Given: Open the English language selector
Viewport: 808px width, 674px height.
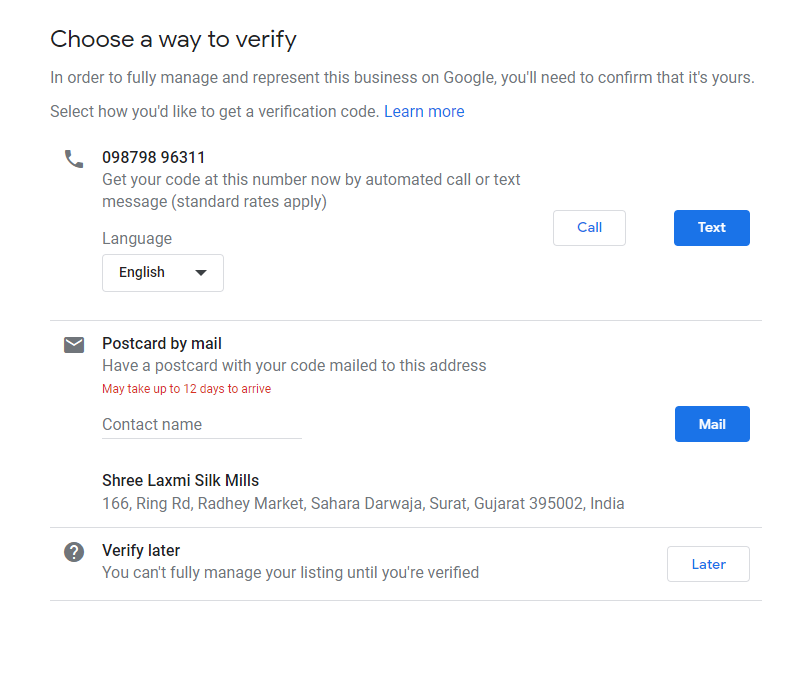Looking at the screenshot, I should click(x=162, y=273).
